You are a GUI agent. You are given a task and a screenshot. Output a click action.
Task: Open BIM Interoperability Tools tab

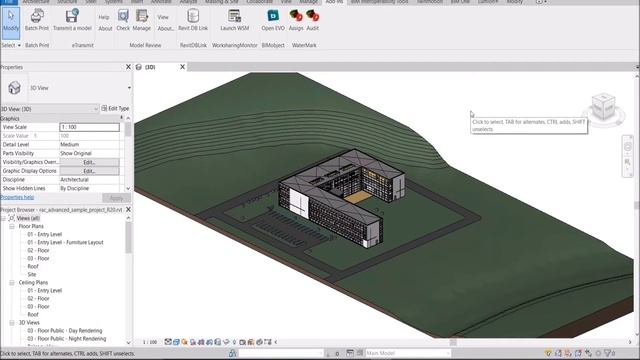[x=380, y=2]
